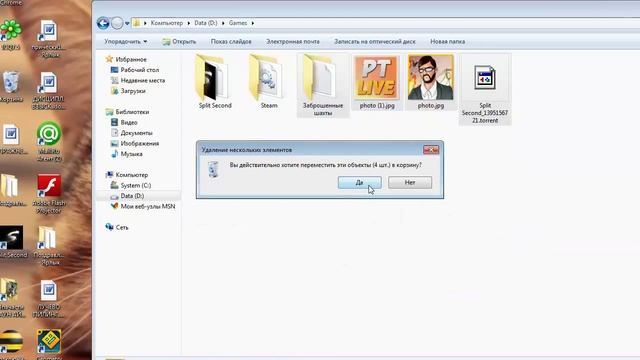Select Компьютер in the address breadcrumb
Screen dimensions: 640x360
(167, 23)
